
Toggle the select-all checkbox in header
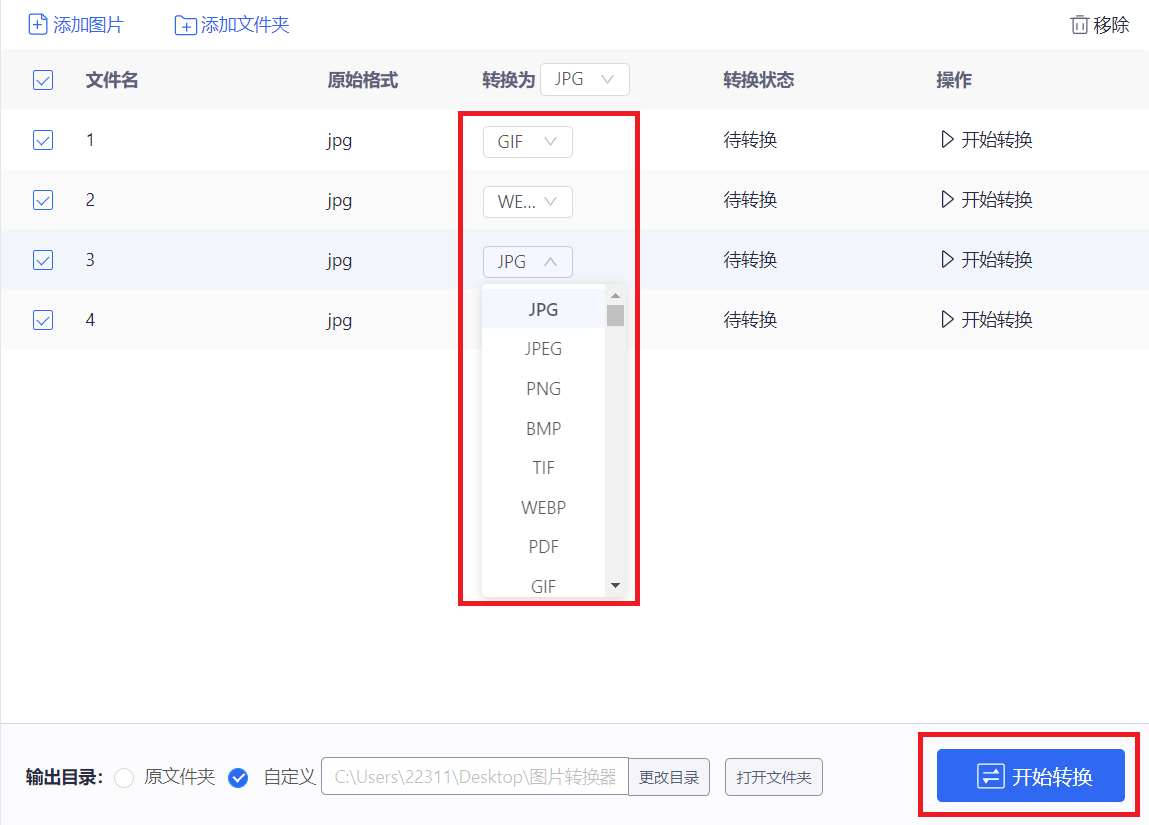tap(43, 80)
